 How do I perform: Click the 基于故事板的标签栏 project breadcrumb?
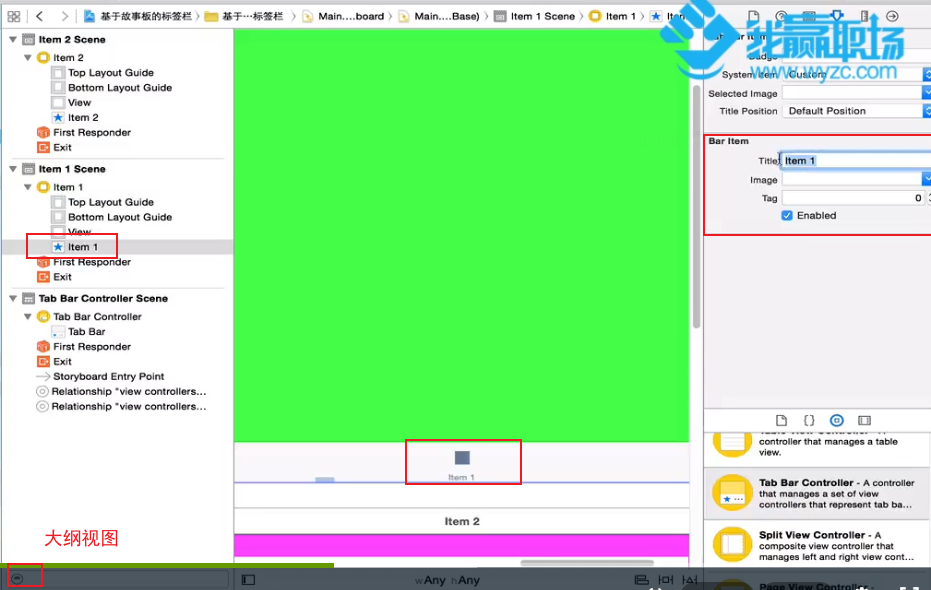[x=139, y=16]
